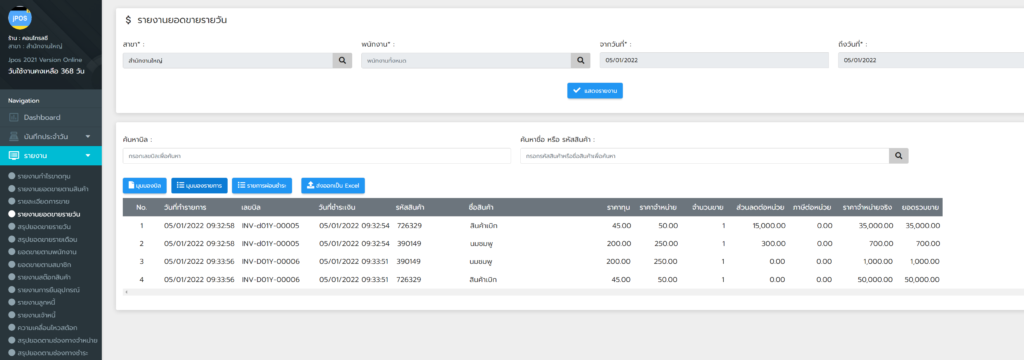Screen dimensions: 1024x360
Task: Open Dashboard from the navigation
Action: [x=42, y=118]
